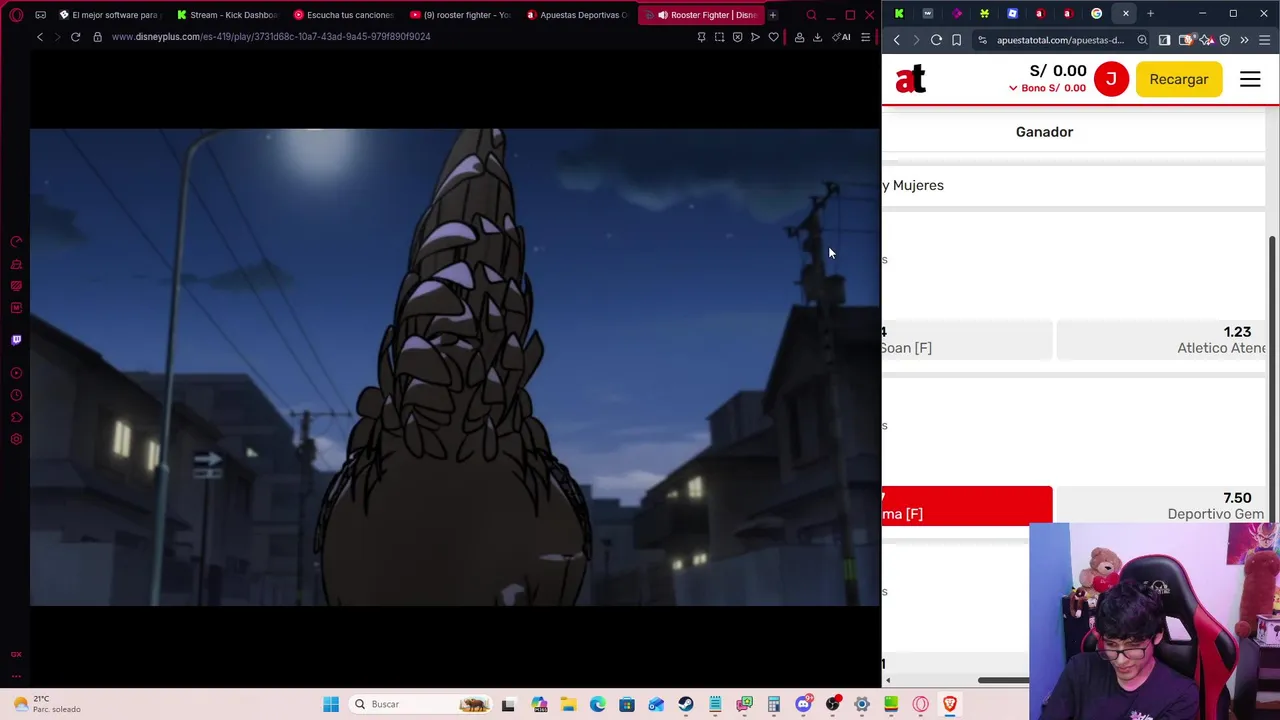Reload the Disney+ page

[x=75, y=37]
